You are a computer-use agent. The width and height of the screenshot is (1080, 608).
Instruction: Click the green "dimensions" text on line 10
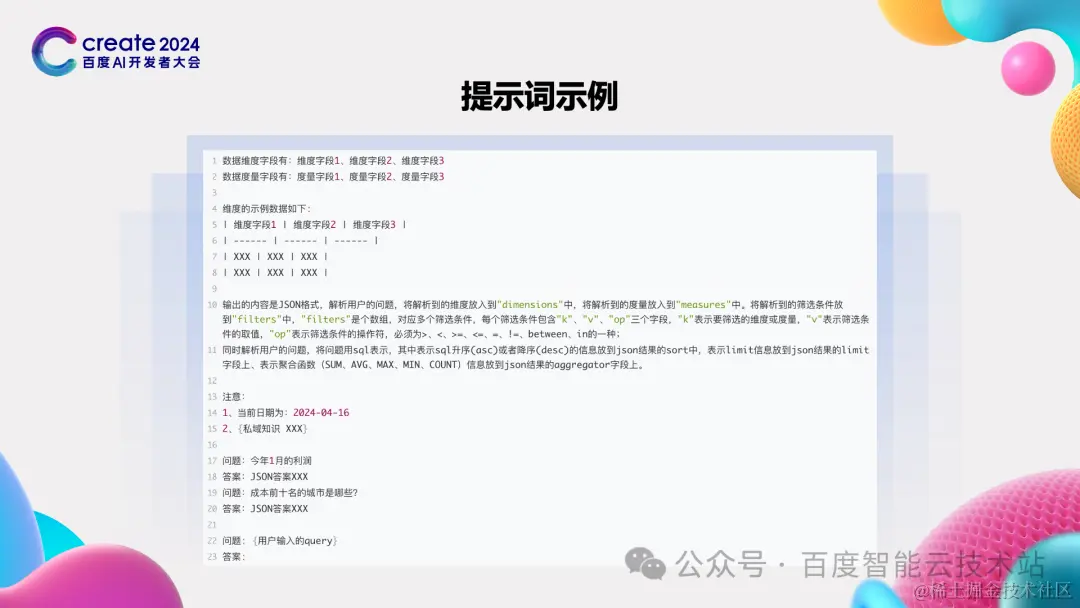coord(531,303)
